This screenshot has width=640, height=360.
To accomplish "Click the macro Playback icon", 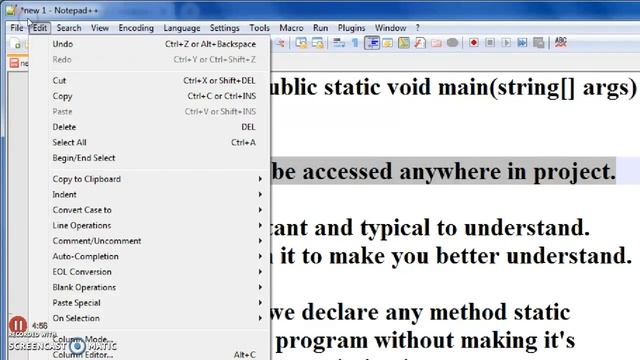I will tap(507, 43).
